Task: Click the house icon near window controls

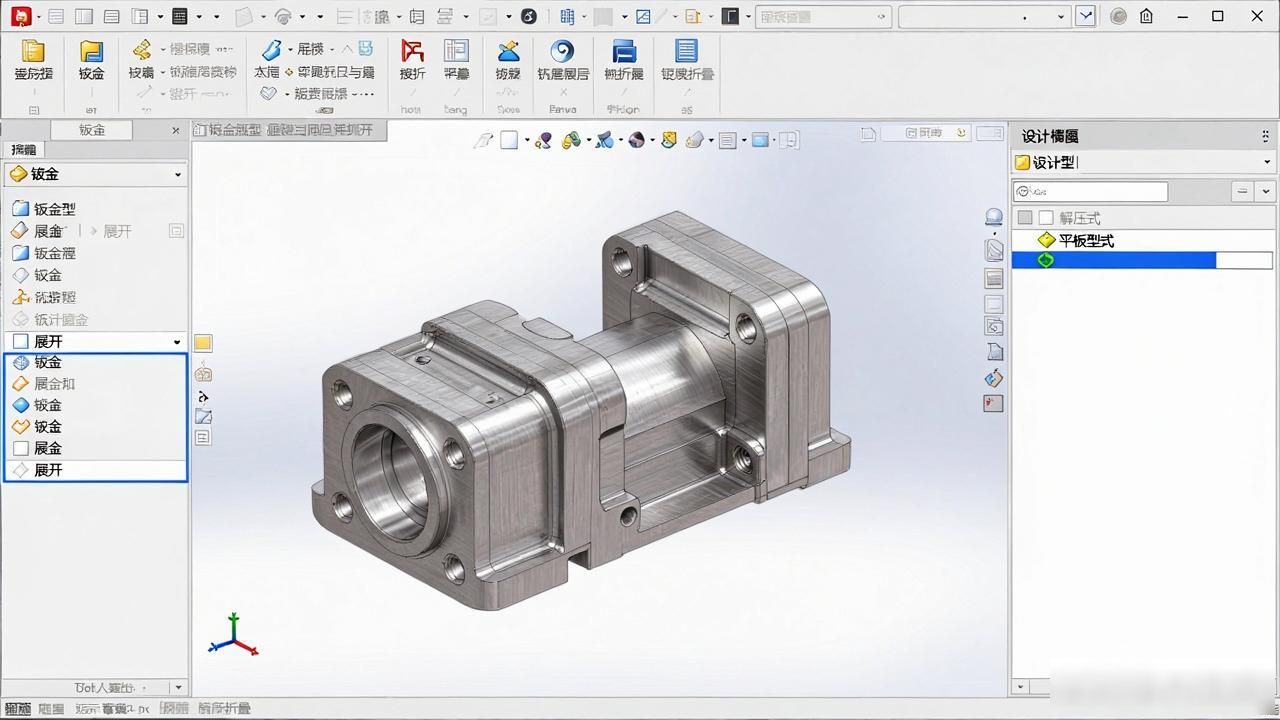Action: [x=1146, y=16]
